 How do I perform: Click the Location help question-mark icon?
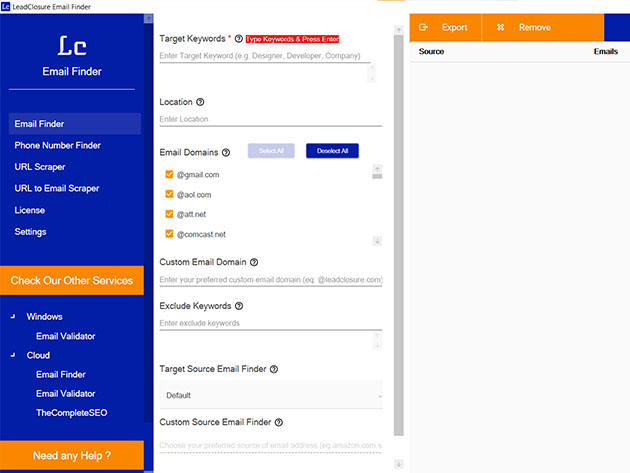pos(201,102)
